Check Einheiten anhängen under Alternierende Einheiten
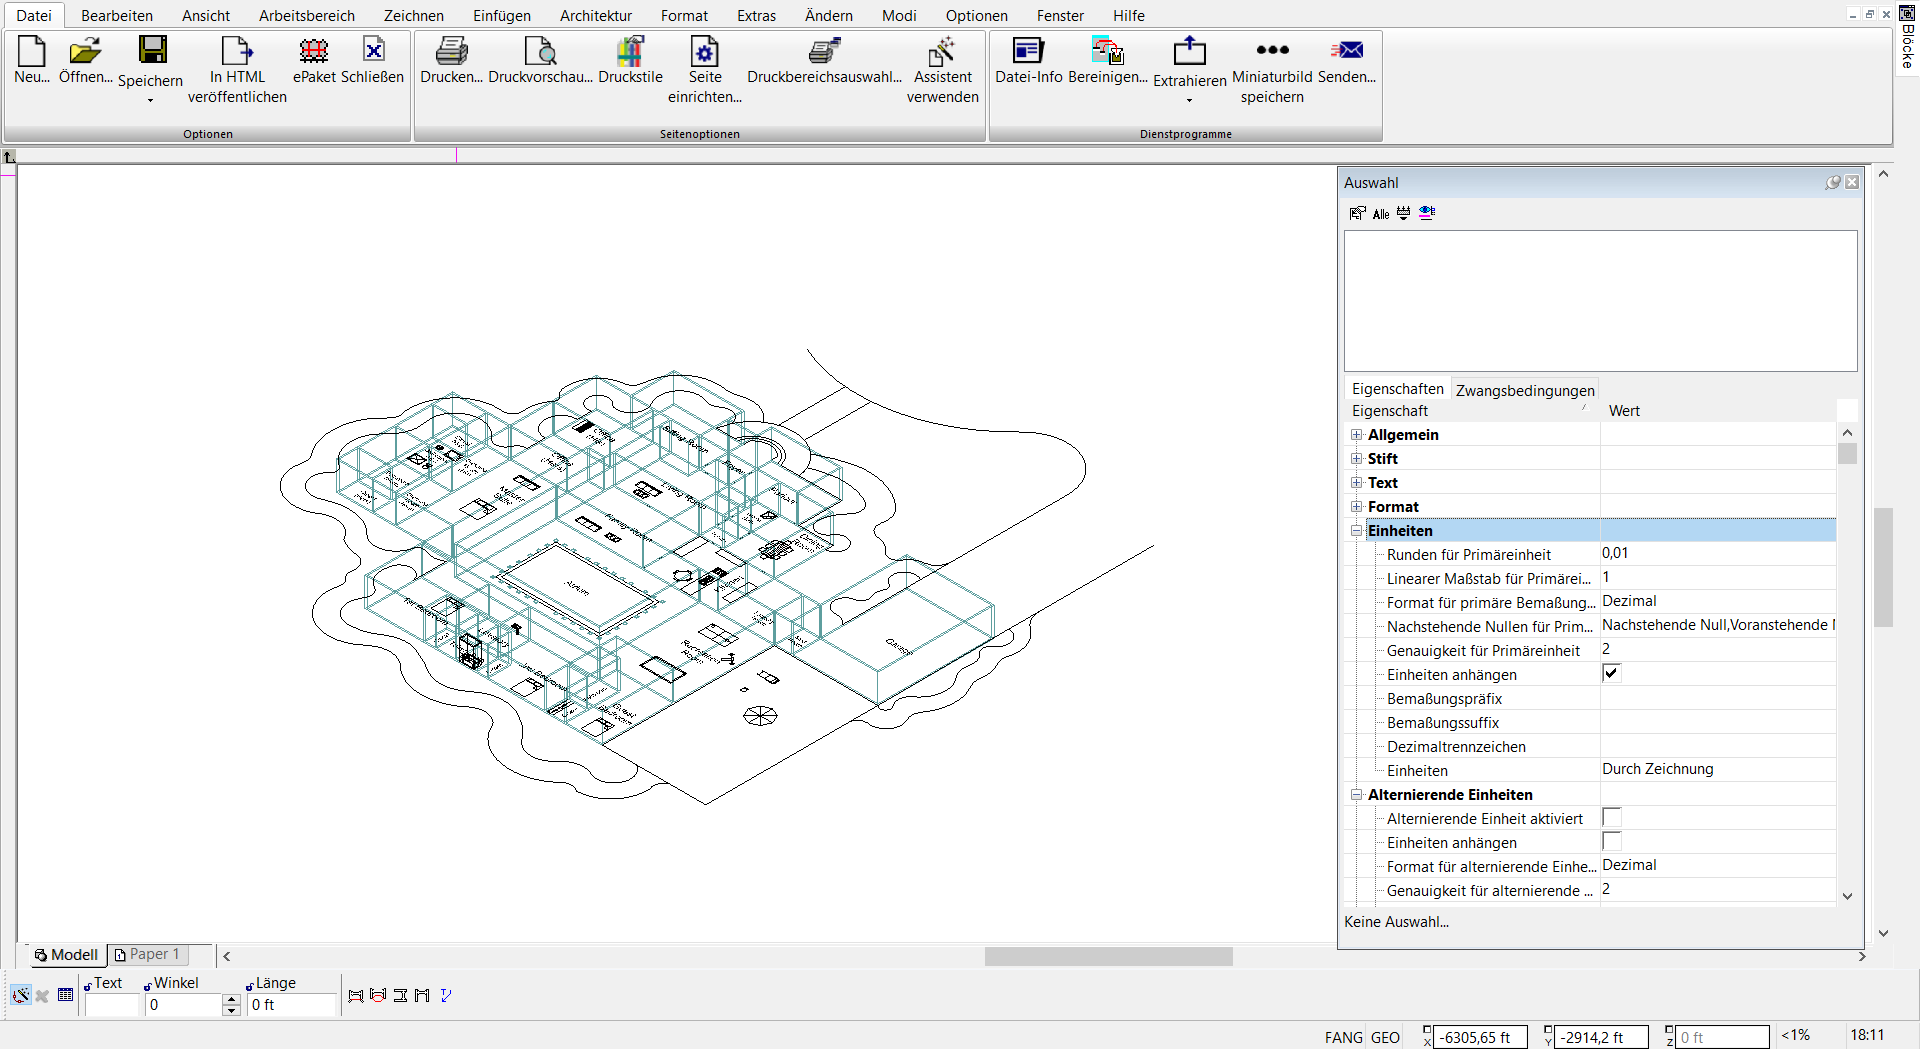This screenshot has width=1920, height=1049. click(1611, 841)
